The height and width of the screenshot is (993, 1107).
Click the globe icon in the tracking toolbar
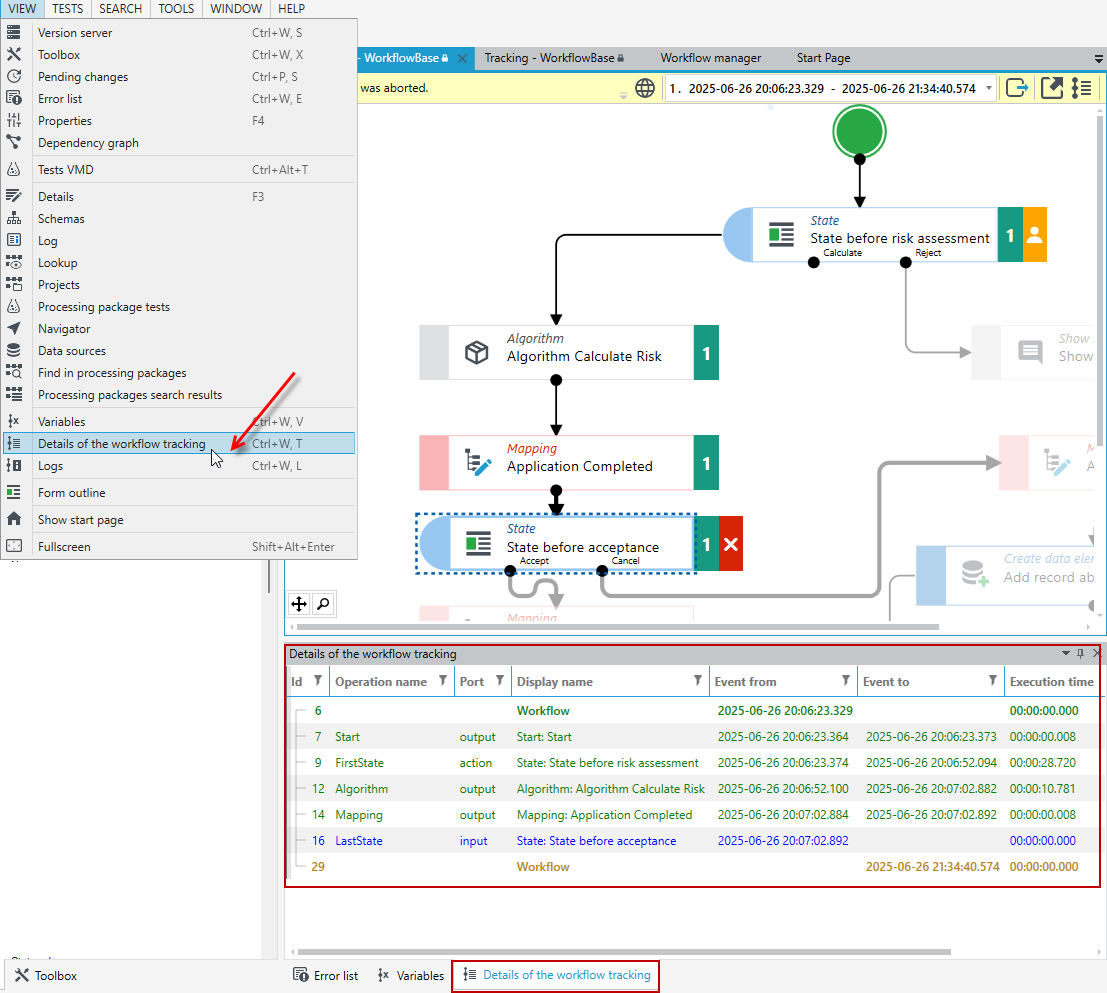[x=645, y=88]
